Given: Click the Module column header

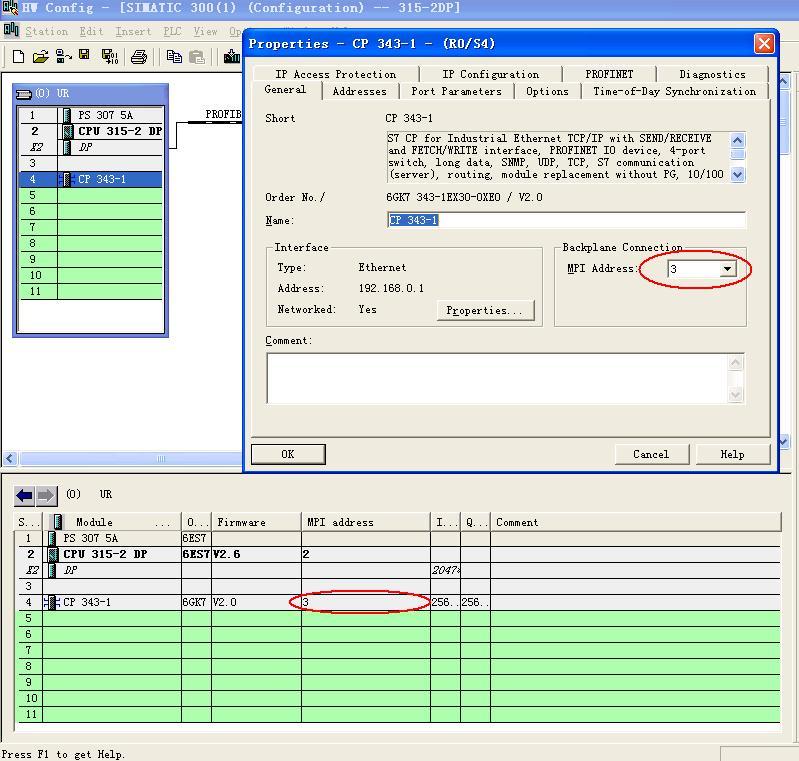Looking at the screenshot, I should 112,522.
